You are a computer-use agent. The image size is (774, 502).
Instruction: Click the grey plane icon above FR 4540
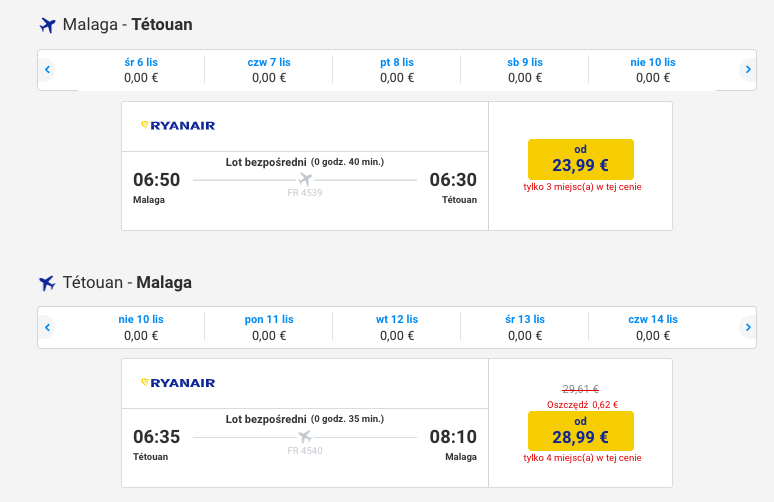point(305,437)
